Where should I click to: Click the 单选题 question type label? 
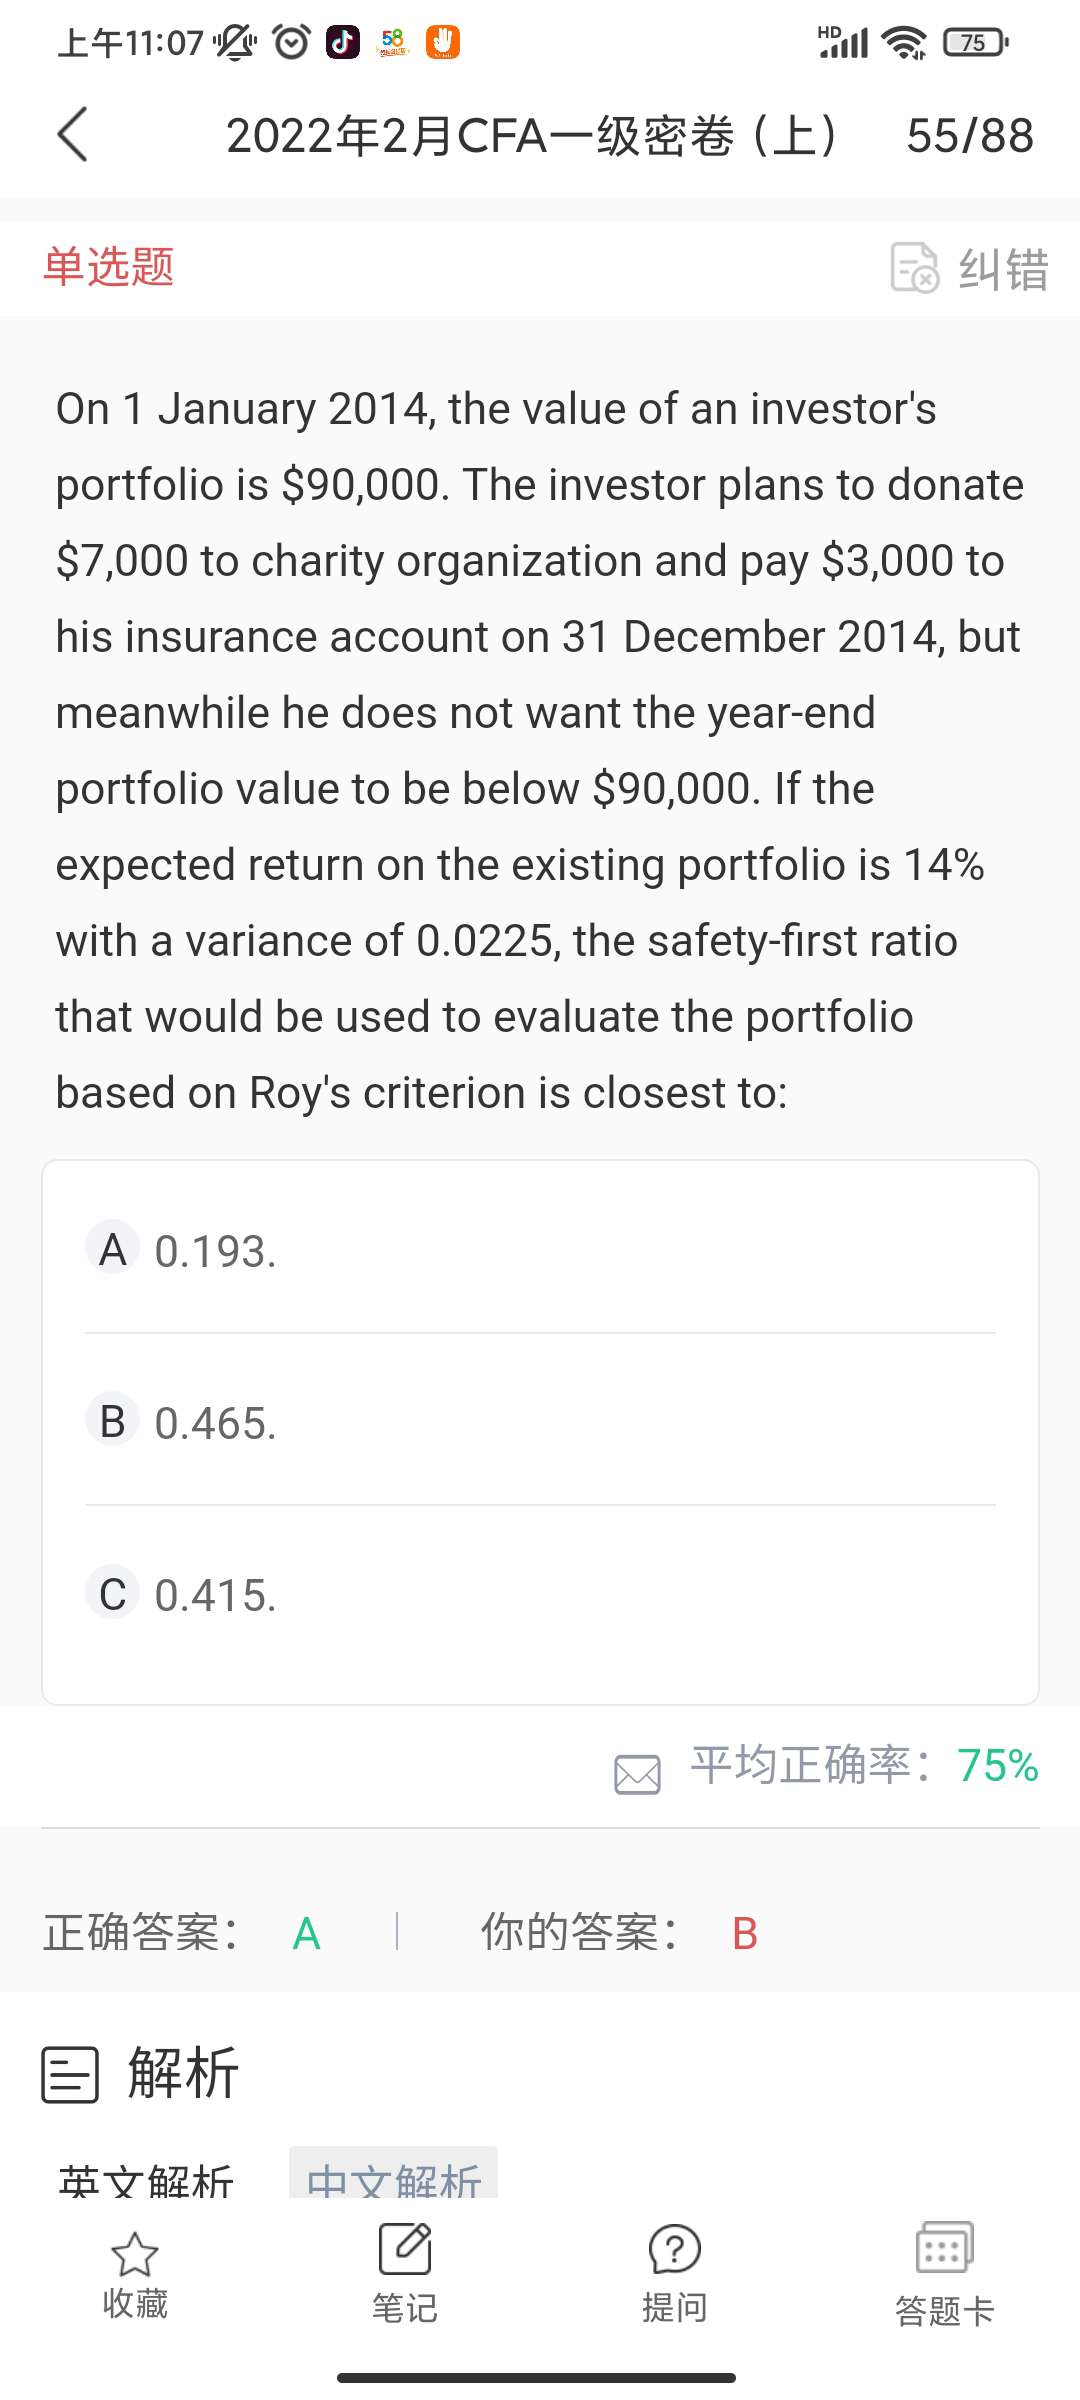109,267
